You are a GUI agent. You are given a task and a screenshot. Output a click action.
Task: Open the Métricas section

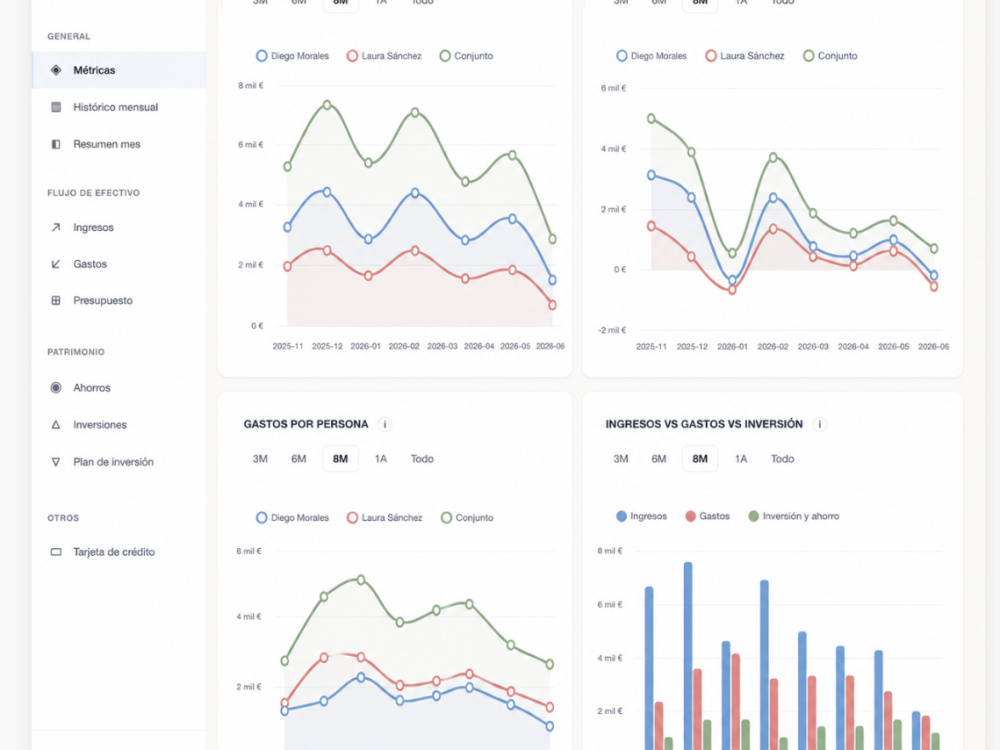(119, 70)
